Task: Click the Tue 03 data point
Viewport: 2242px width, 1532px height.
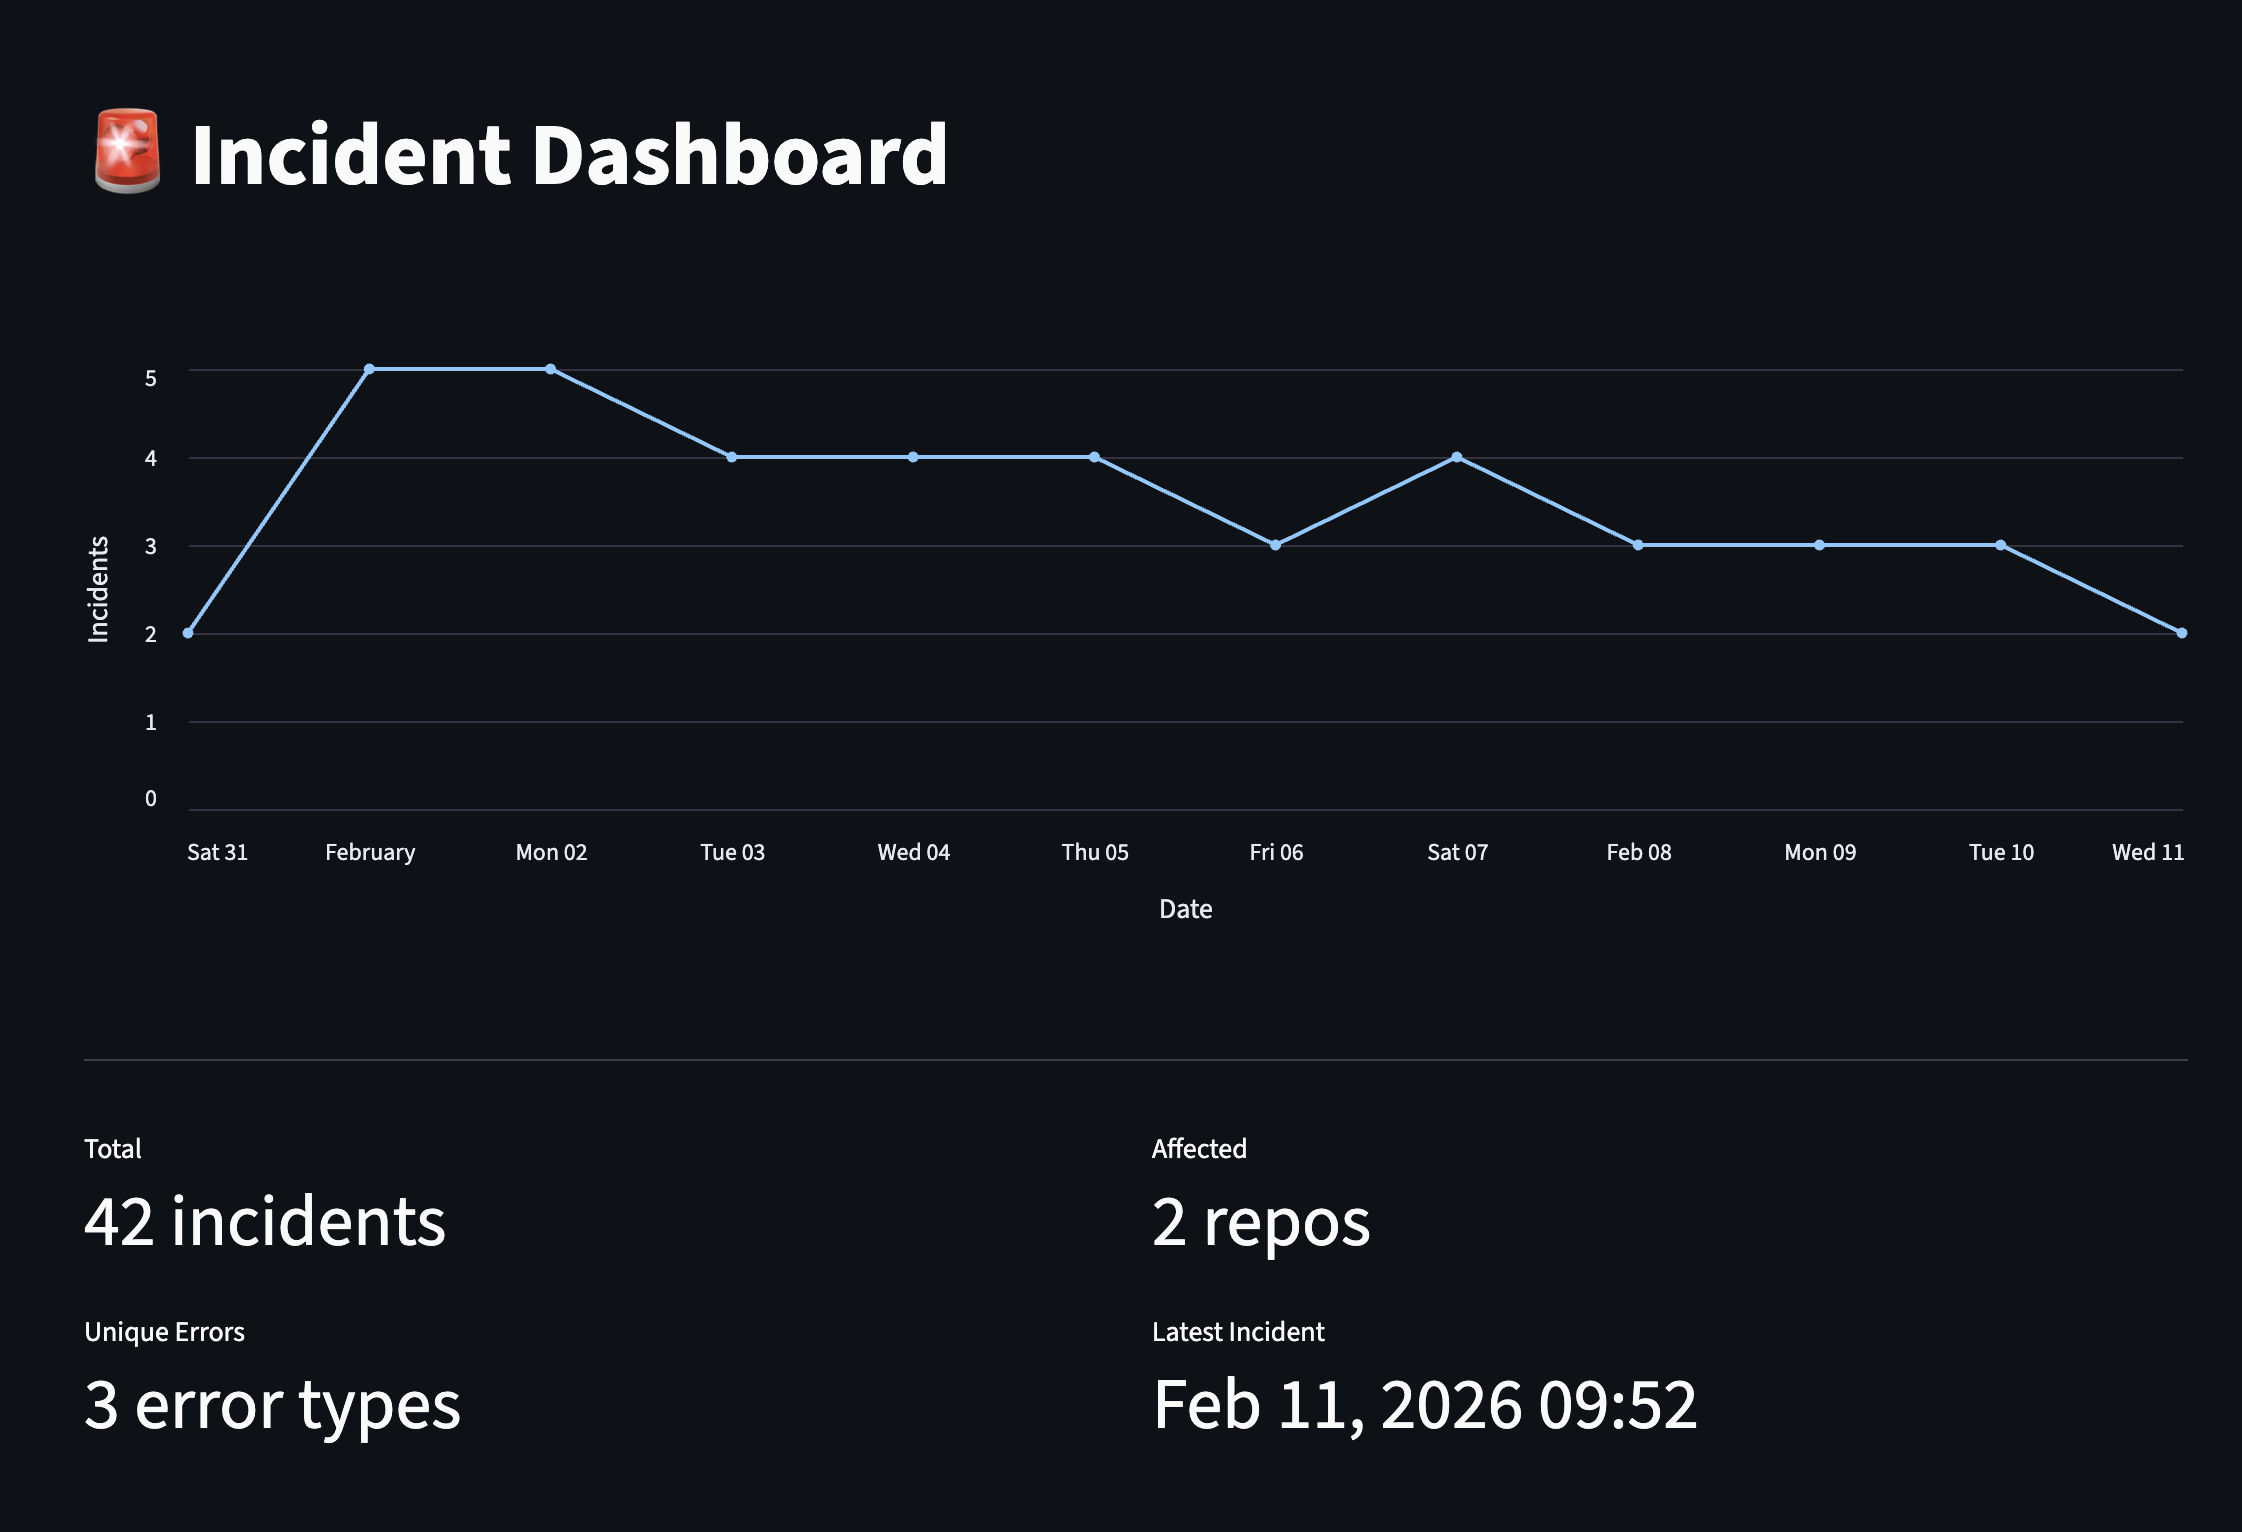Action: [732, 457]
